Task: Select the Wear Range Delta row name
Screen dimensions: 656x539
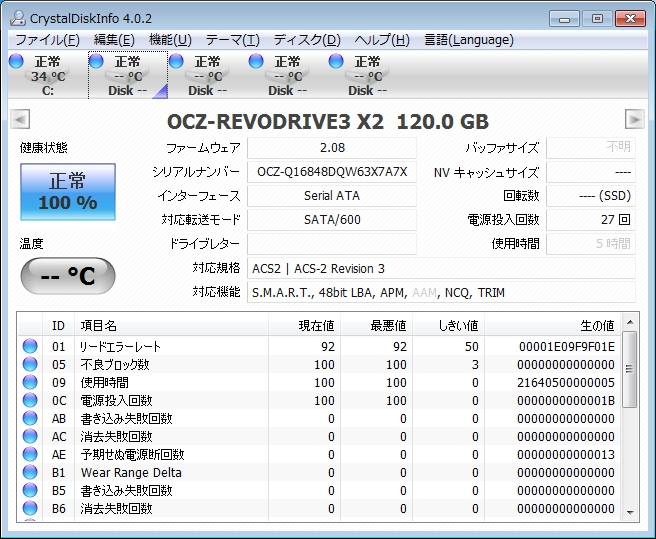Action: [131, 472]
